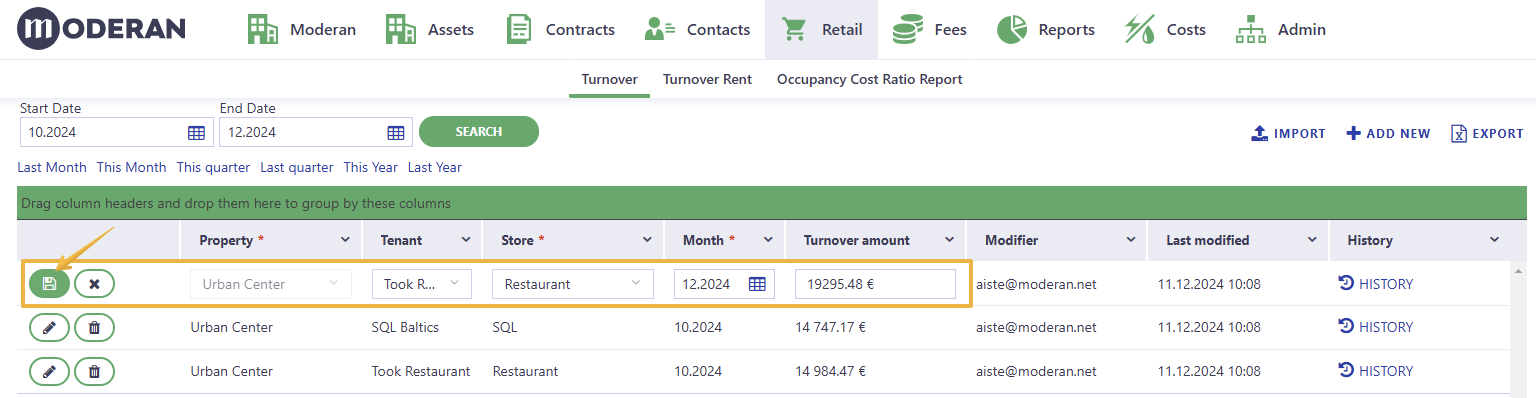Delete the SQL Baltics turnover row
The image size is (1536, 398).
coord(94,328)
